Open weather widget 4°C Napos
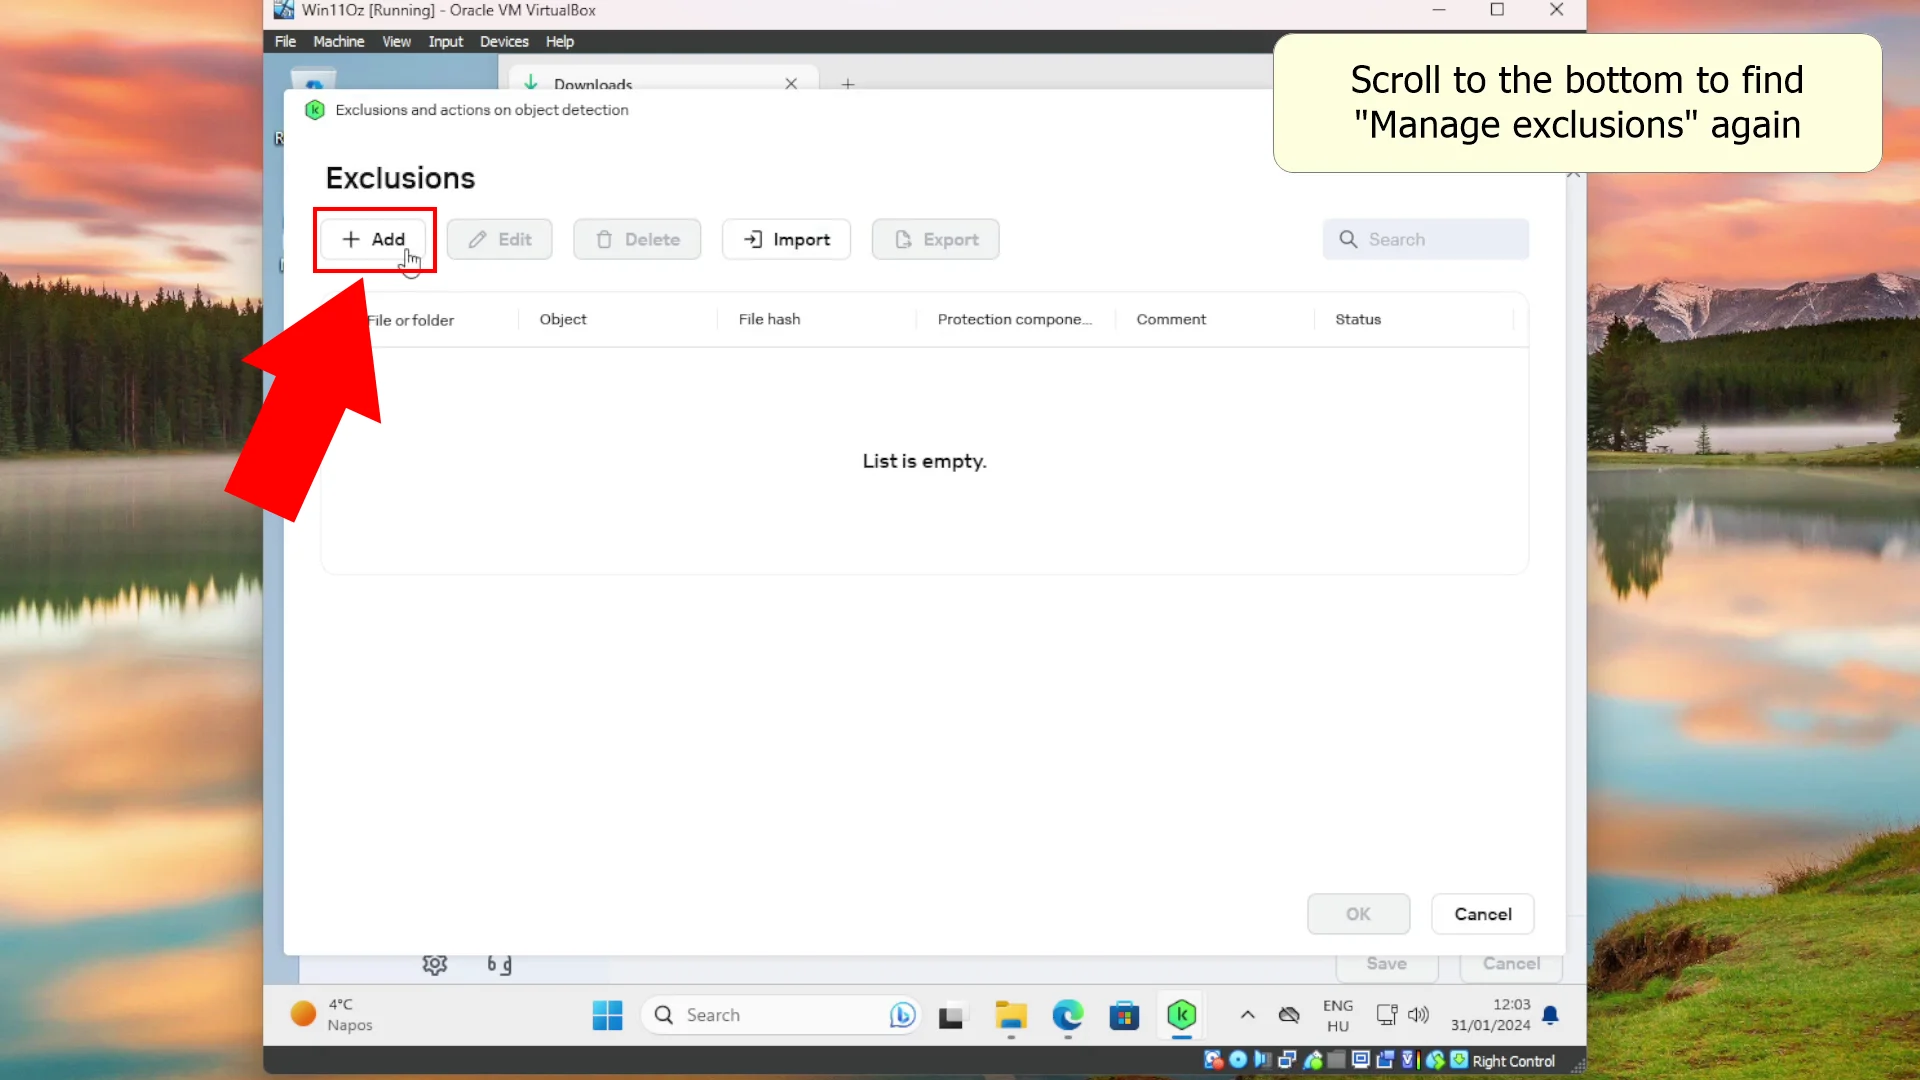 (x=334, y=1015)
